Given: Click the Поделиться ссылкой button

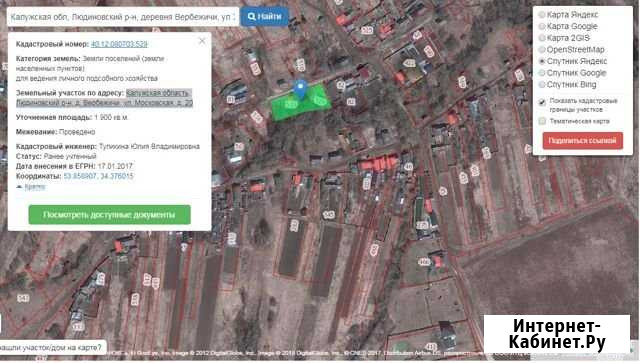Looking at the screenshot, I should (x=582, y=140).
